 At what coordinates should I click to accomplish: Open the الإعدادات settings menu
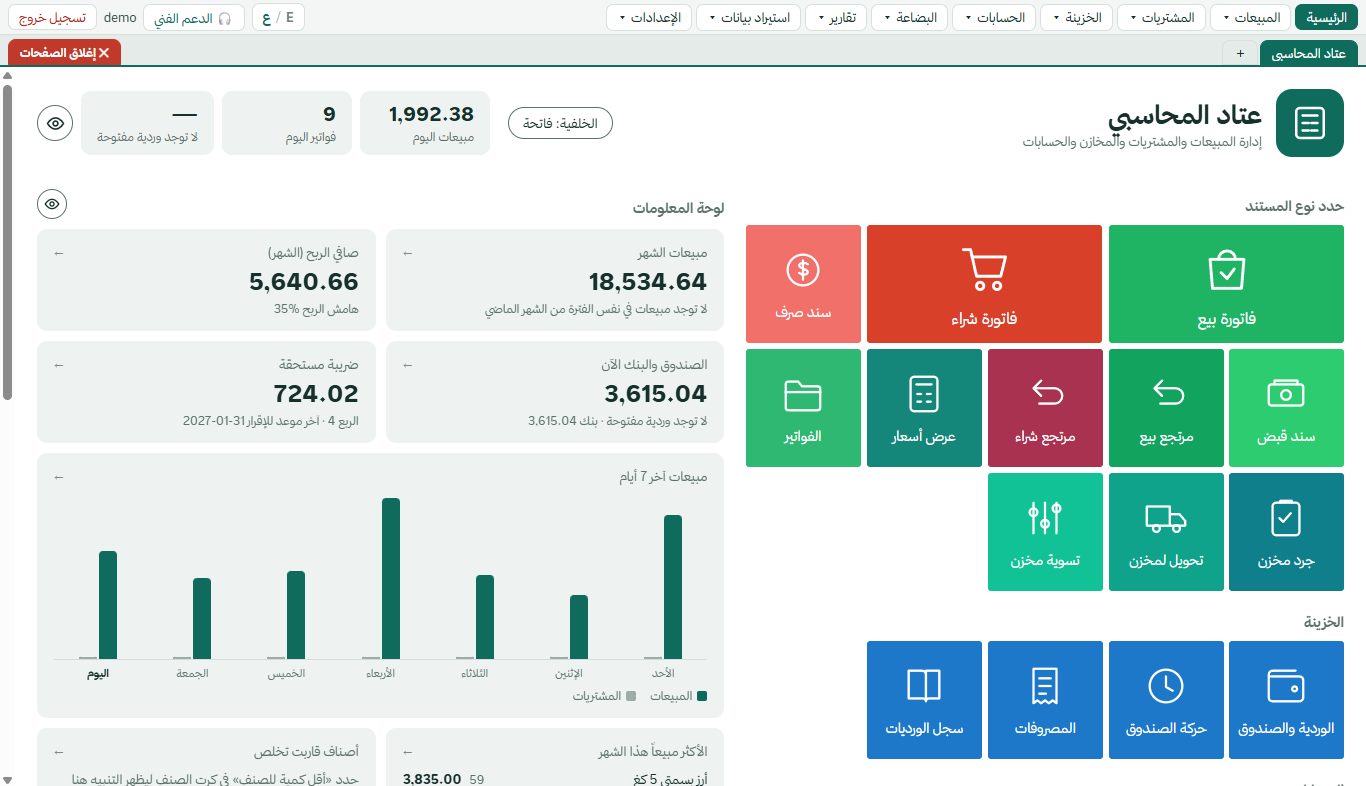(x=650, y=17)
